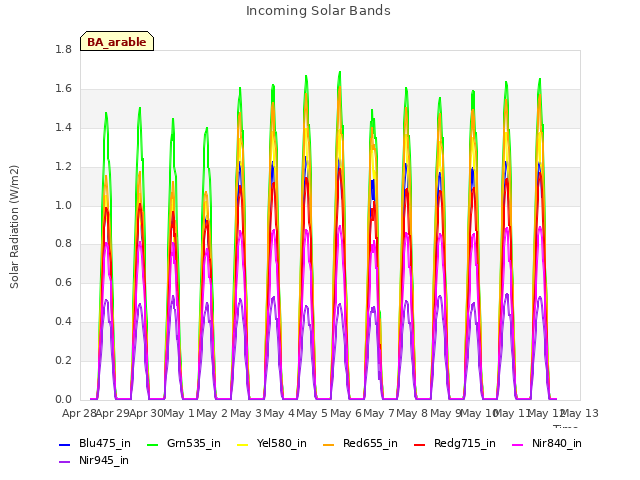640x480 pixels.
Task: Click the May 11 final green peak
Action: [x=540, y=79]
